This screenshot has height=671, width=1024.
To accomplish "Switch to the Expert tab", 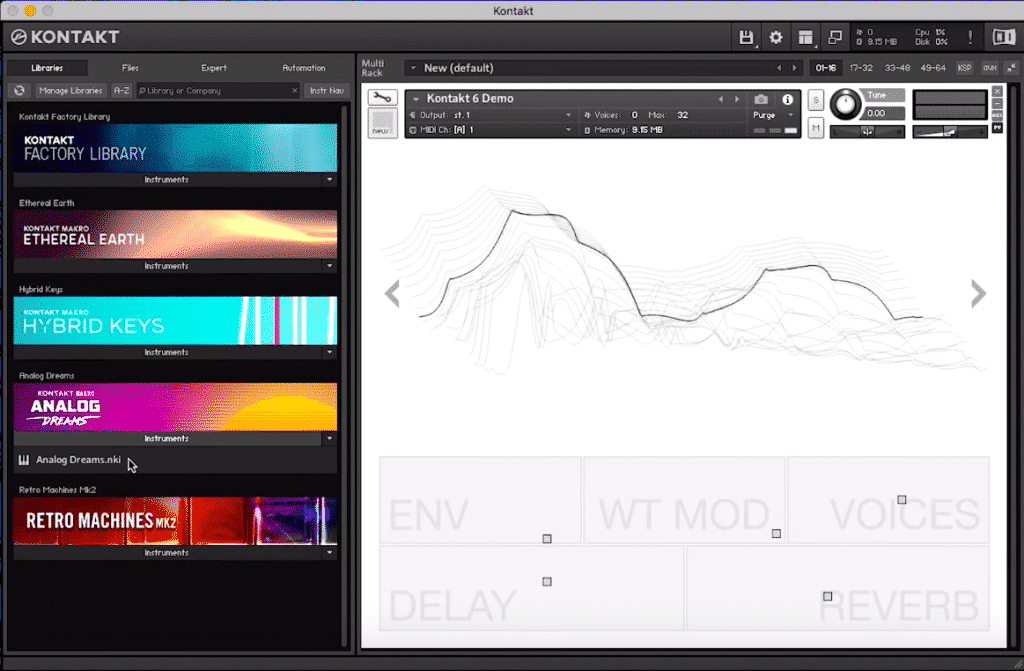I will (214, 68).
